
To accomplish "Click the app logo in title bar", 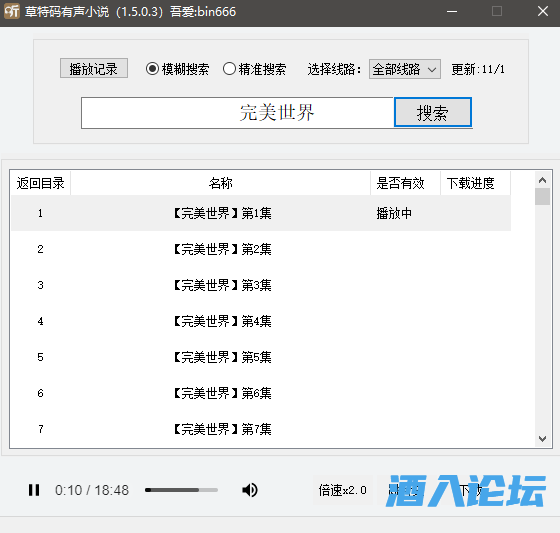I will (x=12, y=11).
